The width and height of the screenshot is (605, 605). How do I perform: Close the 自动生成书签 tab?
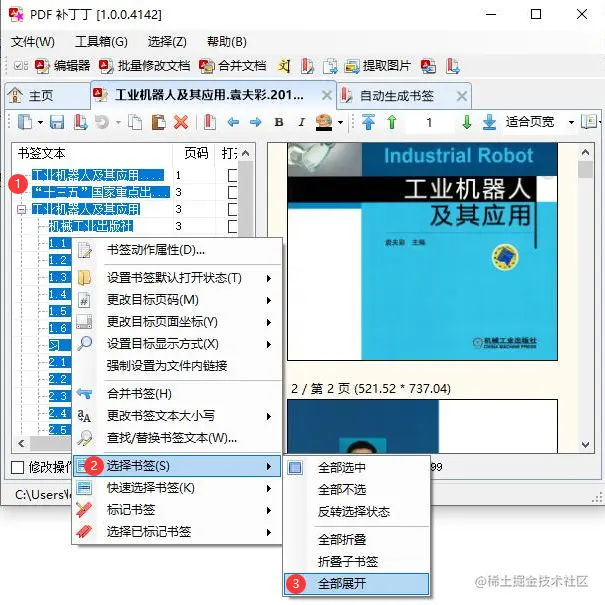coord(461,96)
